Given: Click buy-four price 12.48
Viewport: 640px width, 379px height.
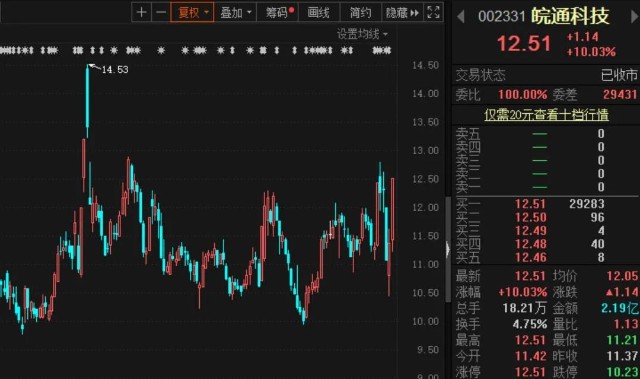Looking at the screenshot, I should pos(530,244).
